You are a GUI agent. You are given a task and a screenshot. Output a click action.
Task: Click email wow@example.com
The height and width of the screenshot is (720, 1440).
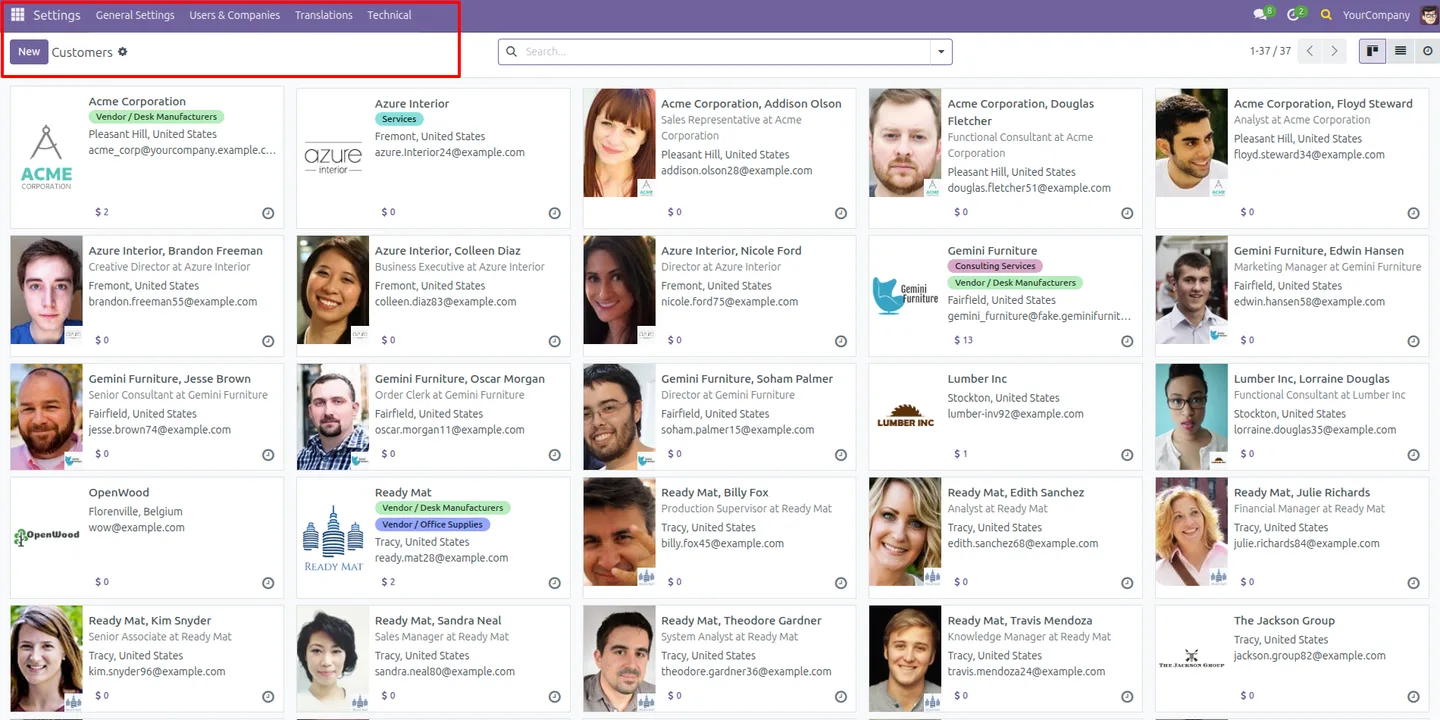(x=137, y=527)
